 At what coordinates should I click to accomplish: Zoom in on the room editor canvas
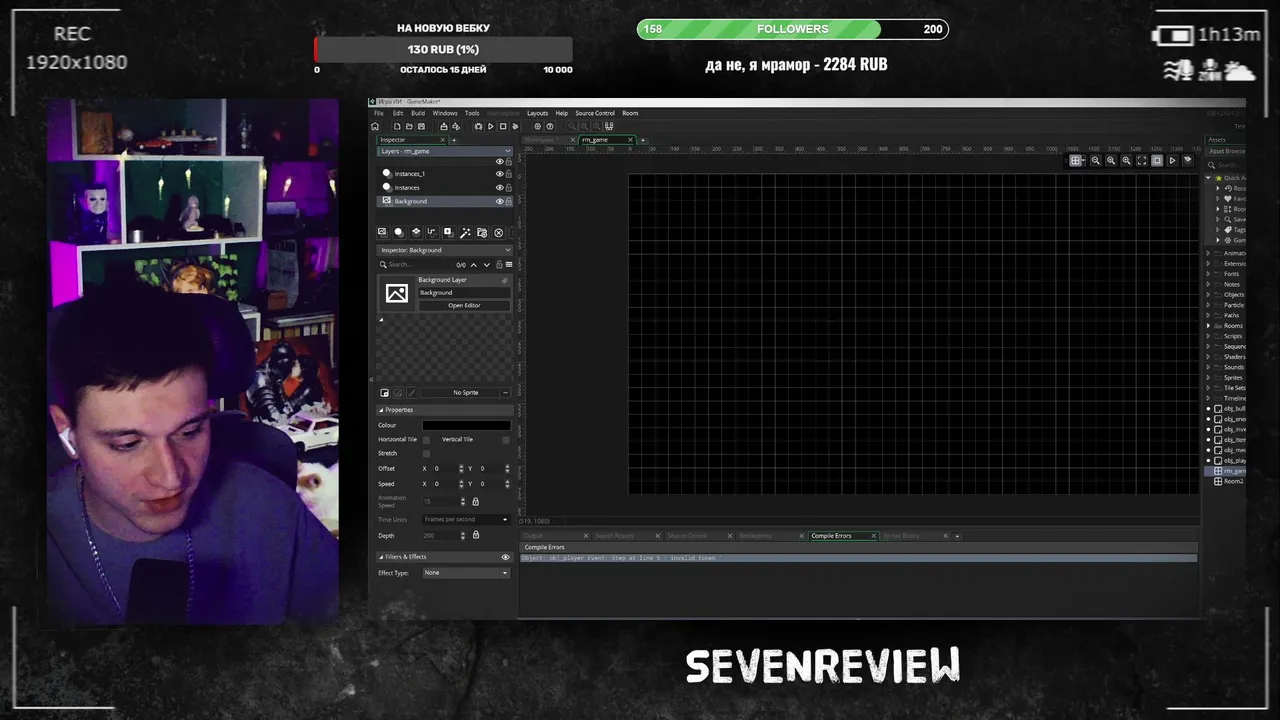(1126, 160)
